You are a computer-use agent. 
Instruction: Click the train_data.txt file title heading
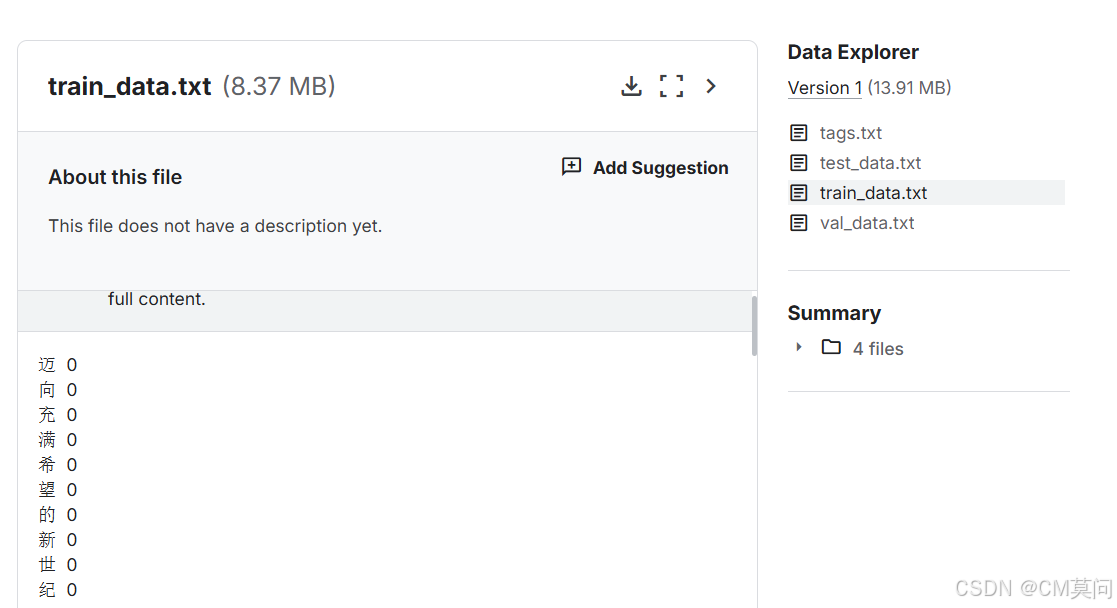click(130, 86)
